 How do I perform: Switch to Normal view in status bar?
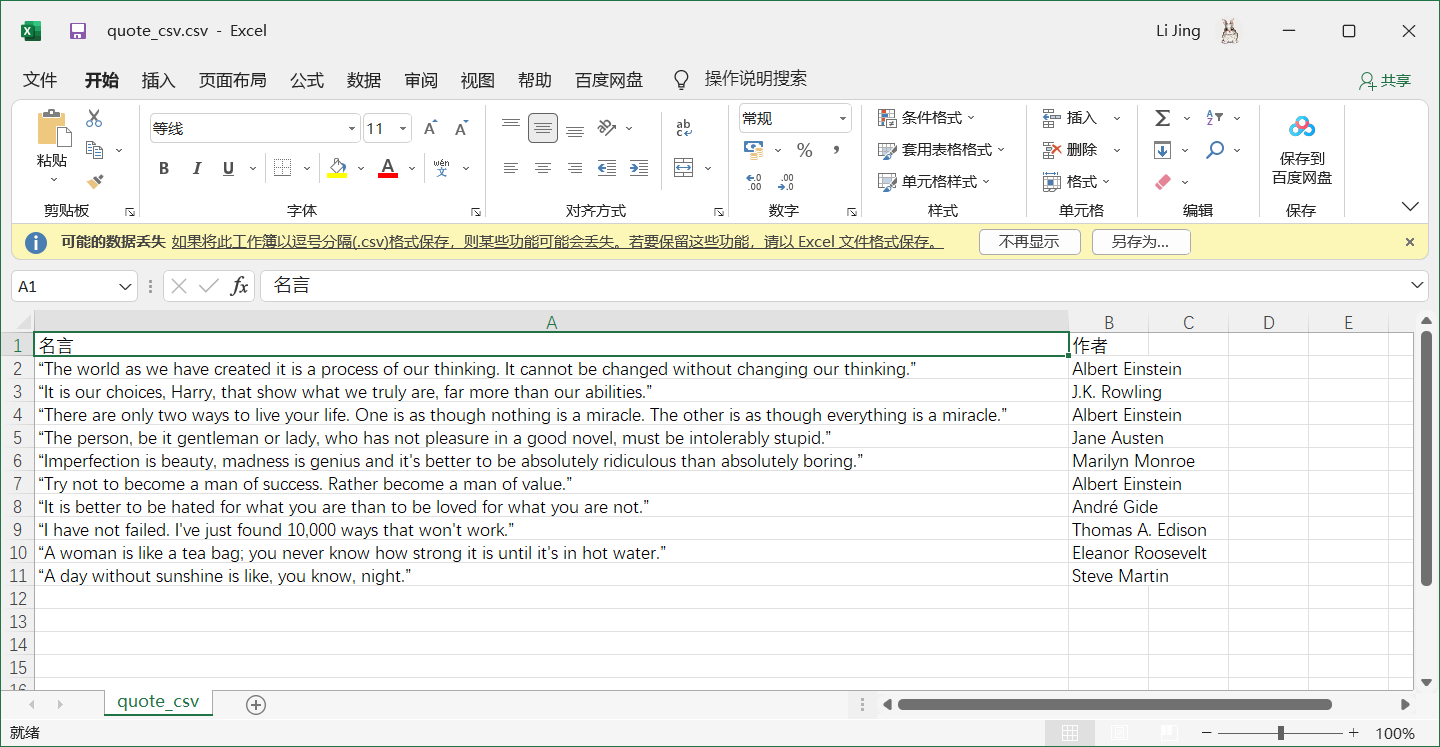(1069, 733)
